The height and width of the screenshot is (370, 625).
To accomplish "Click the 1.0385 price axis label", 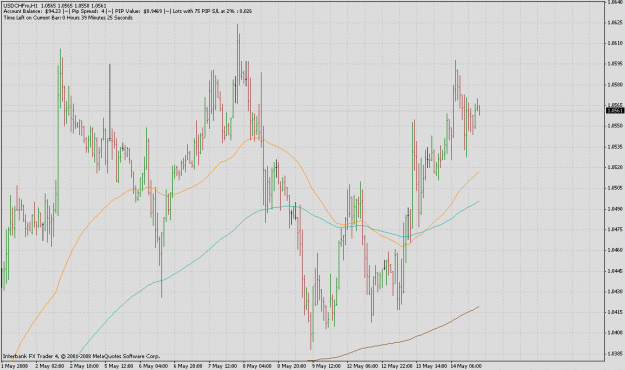I will click(614, 353).
